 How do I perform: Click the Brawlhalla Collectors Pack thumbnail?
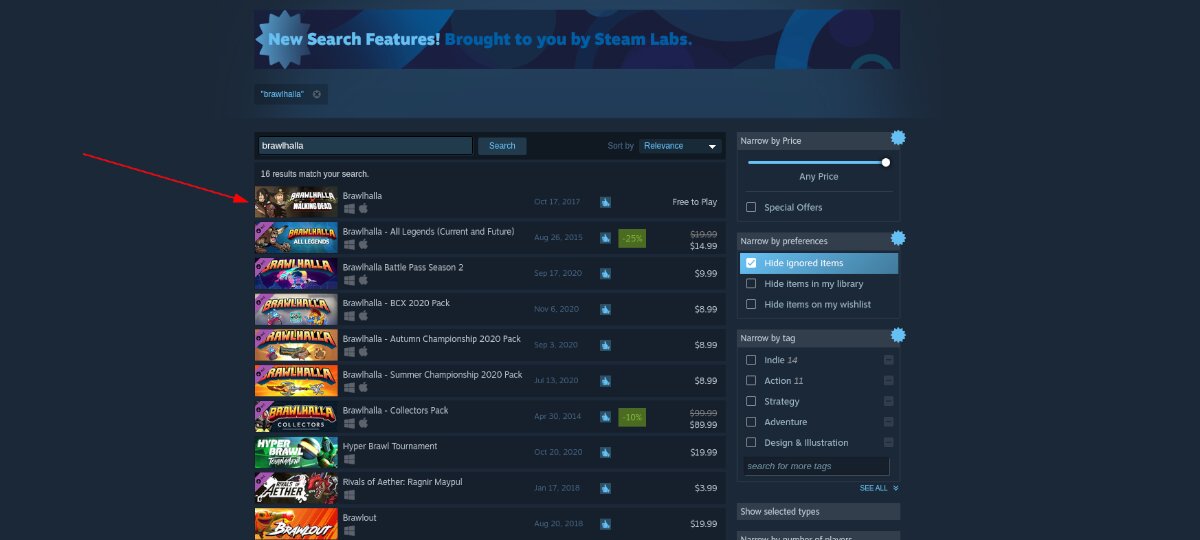coord(296,417)
